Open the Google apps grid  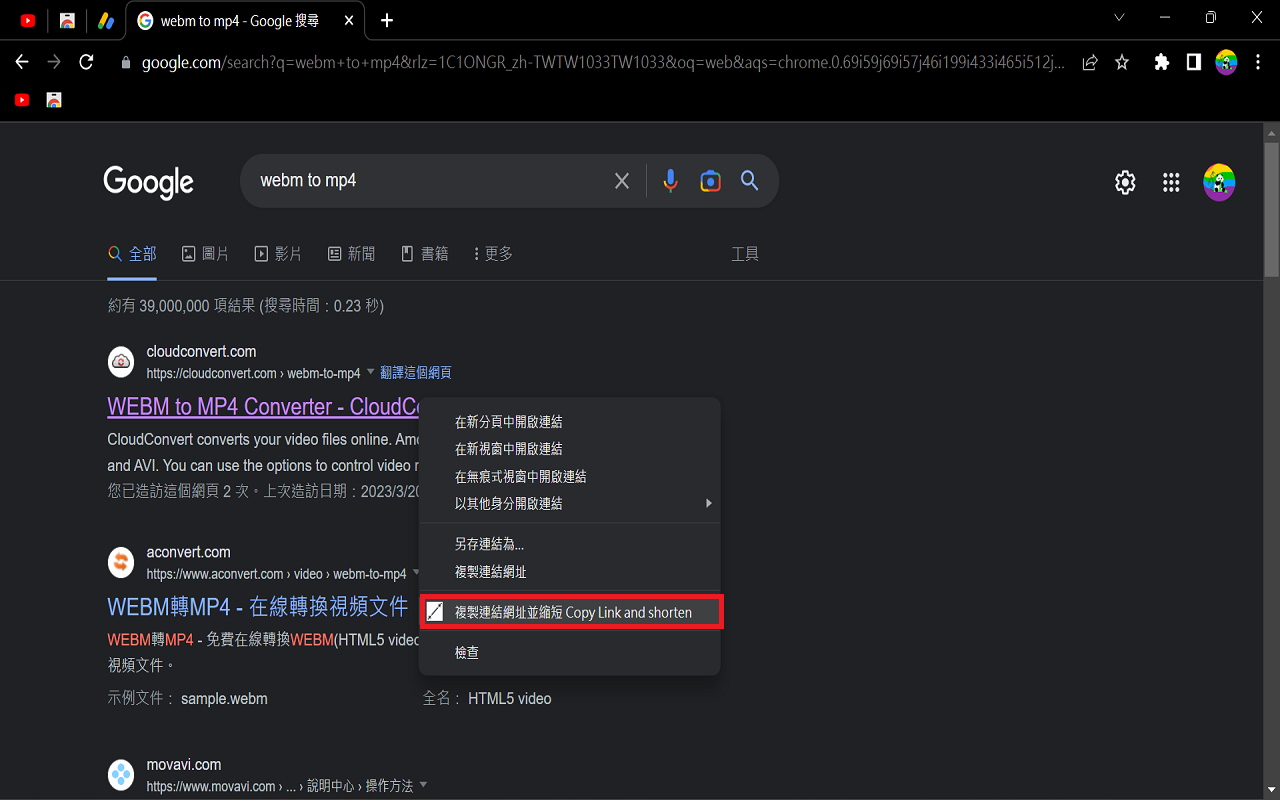[x=1171, y=182]
